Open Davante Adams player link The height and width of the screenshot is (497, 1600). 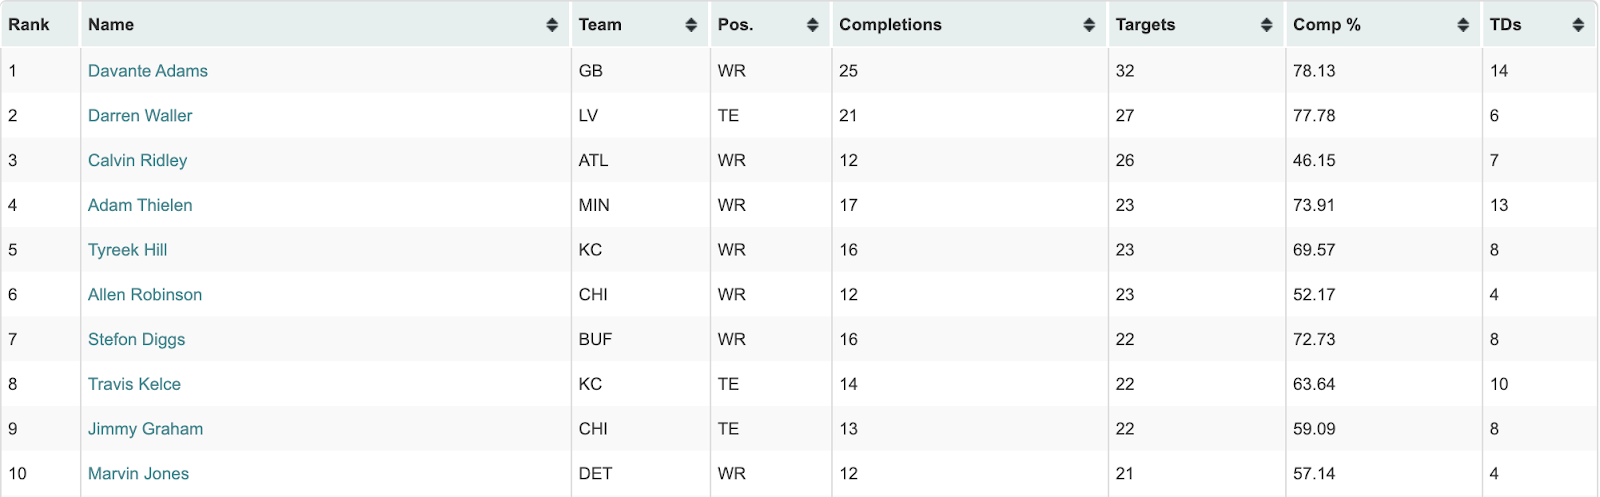pyautogui.click(x=148, y=71)
